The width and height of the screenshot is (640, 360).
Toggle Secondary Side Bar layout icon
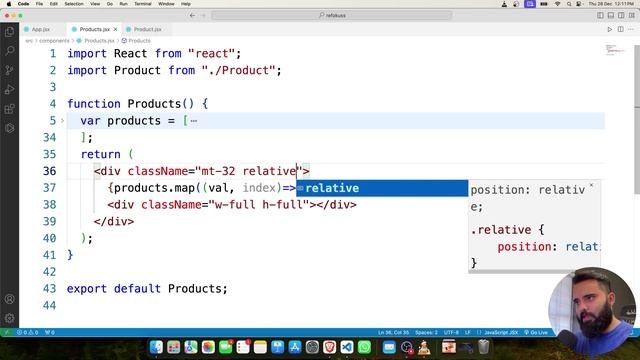621,16
